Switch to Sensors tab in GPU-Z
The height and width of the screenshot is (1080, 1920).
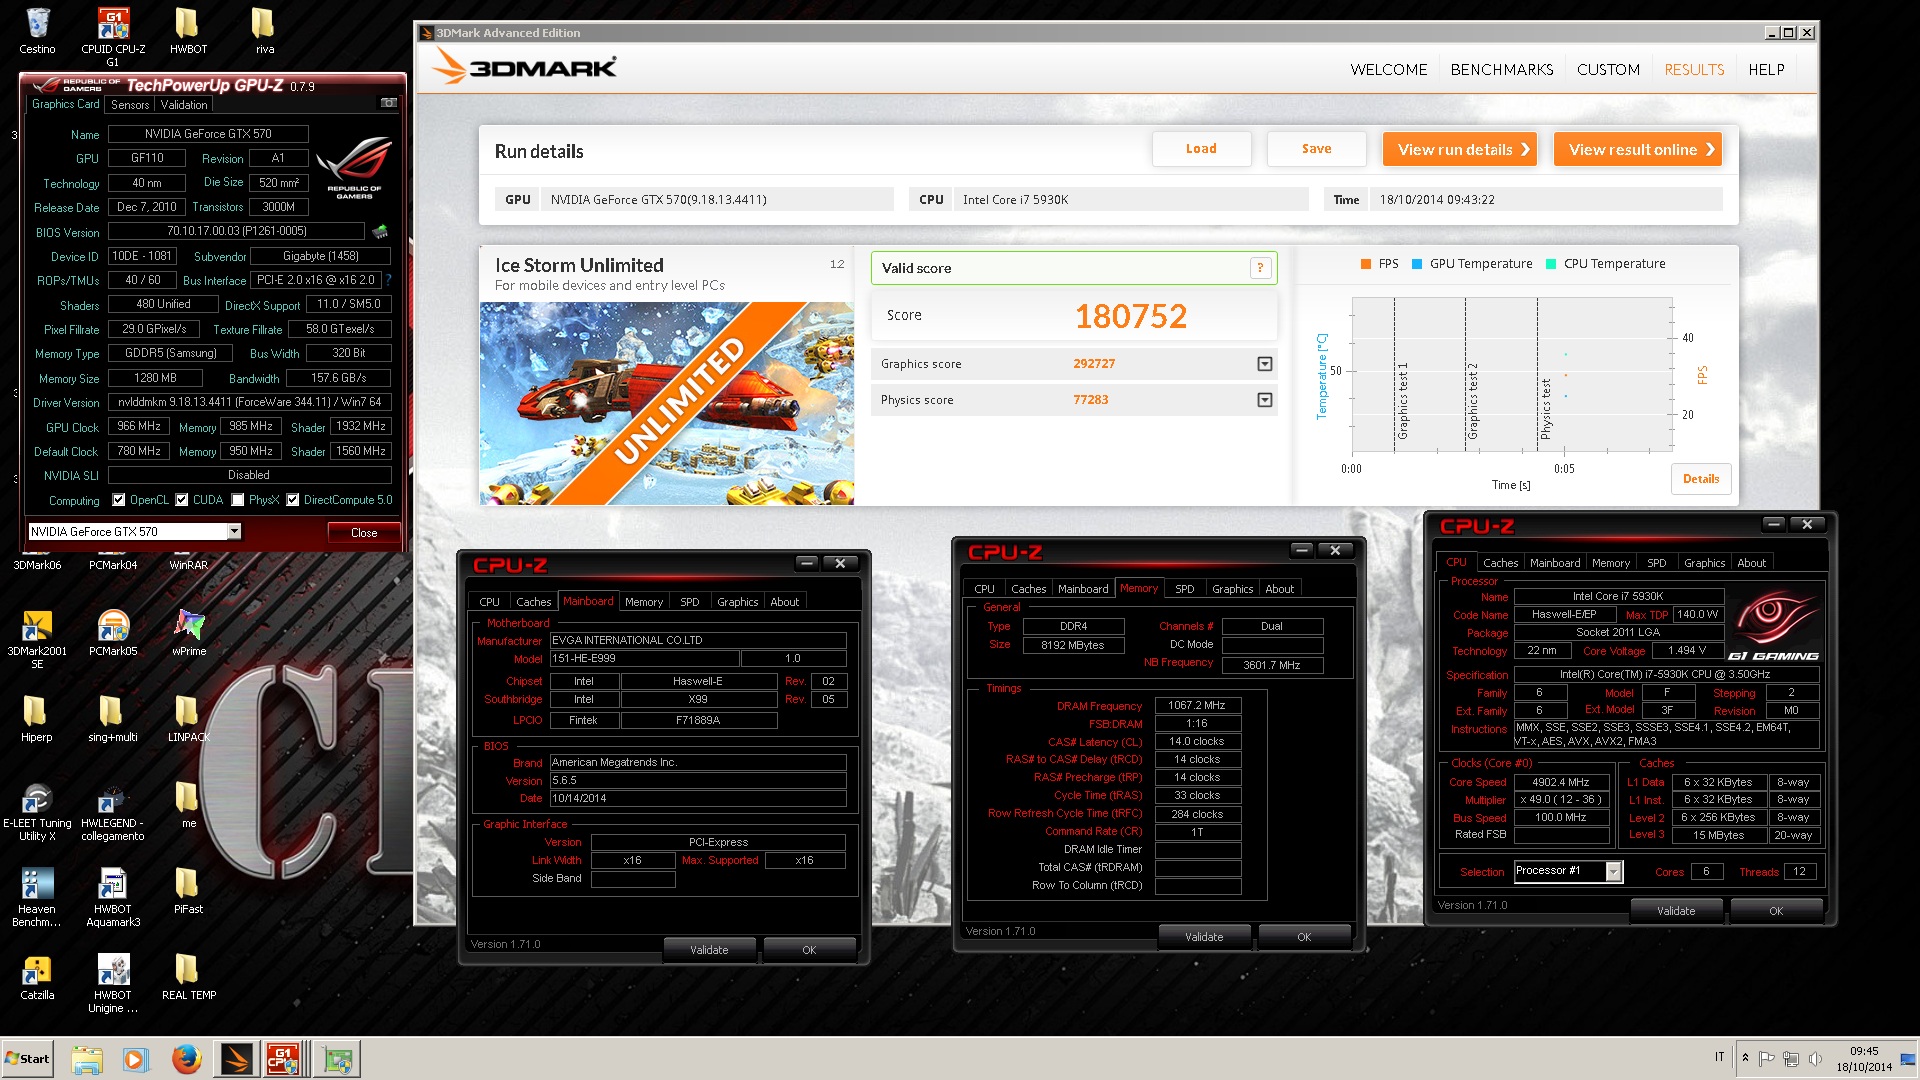coord(130,104)
